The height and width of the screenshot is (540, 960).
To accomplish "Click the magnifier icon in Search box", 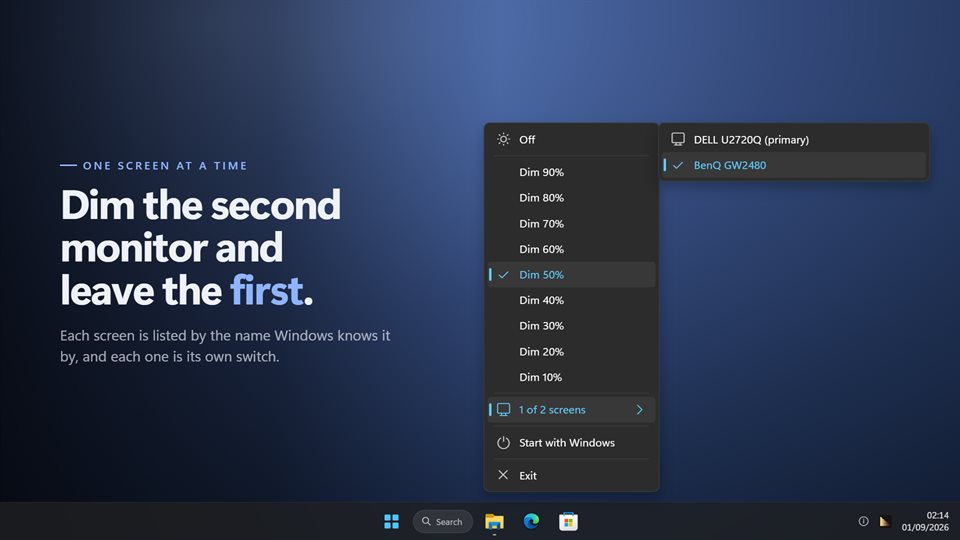I will 426,522.
